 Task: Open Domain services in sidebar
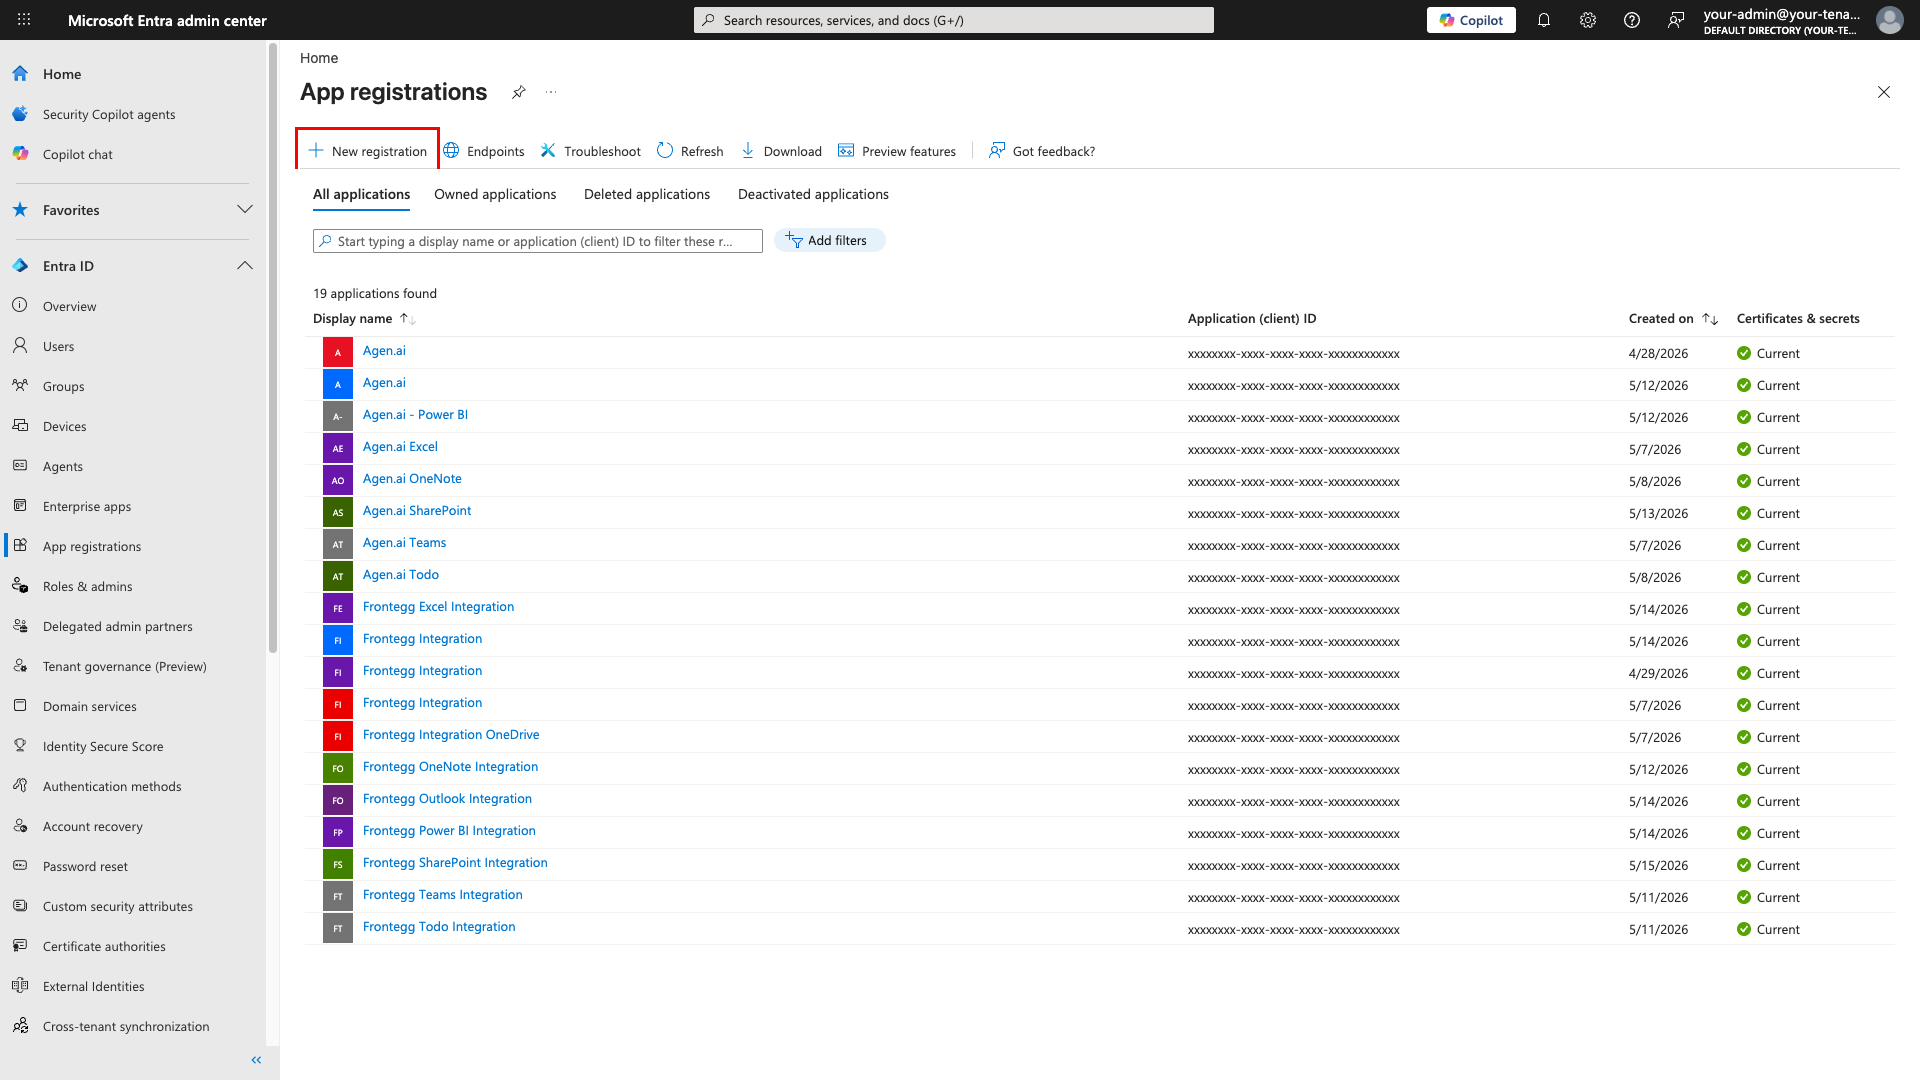coord(90,706)
